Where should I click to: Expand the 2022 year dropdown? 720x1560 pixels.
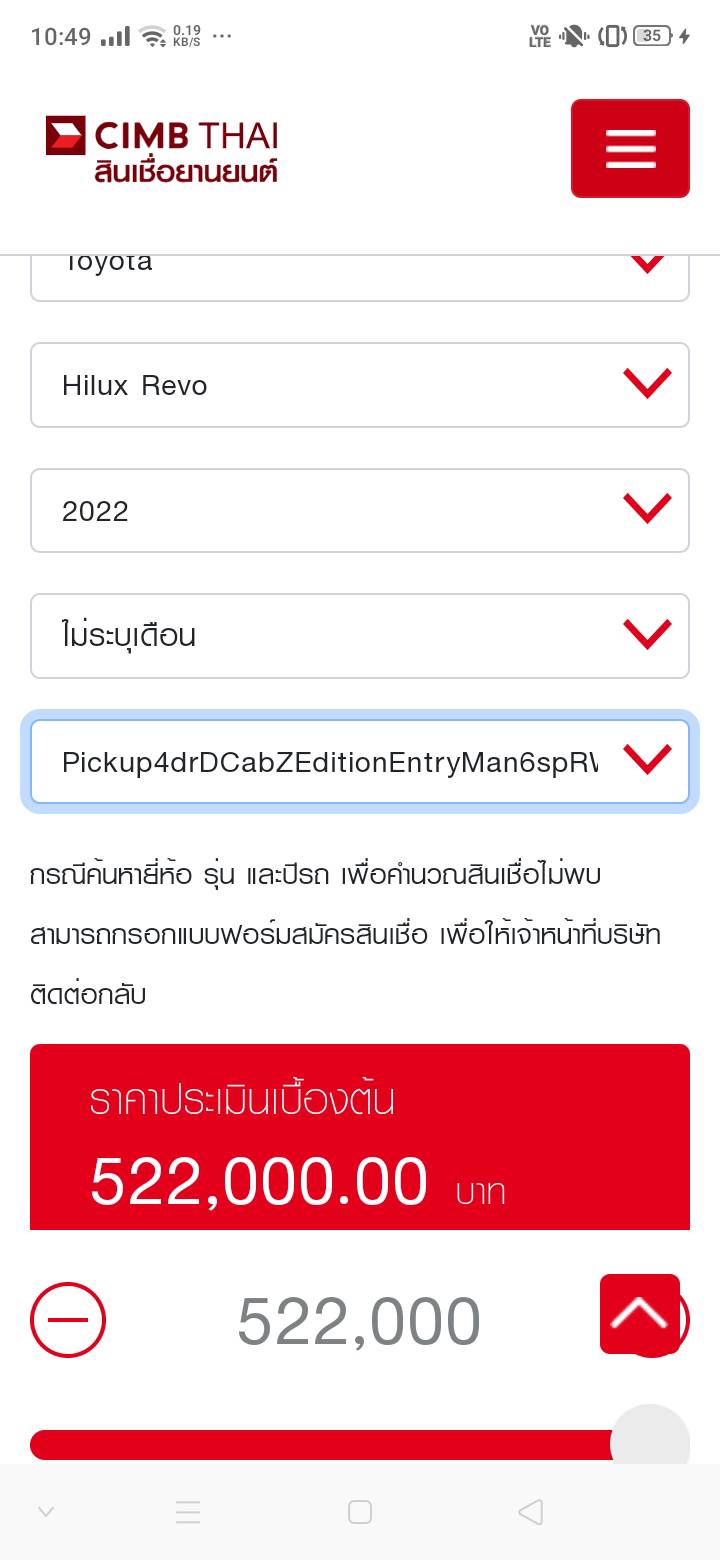tap(360, 510)
